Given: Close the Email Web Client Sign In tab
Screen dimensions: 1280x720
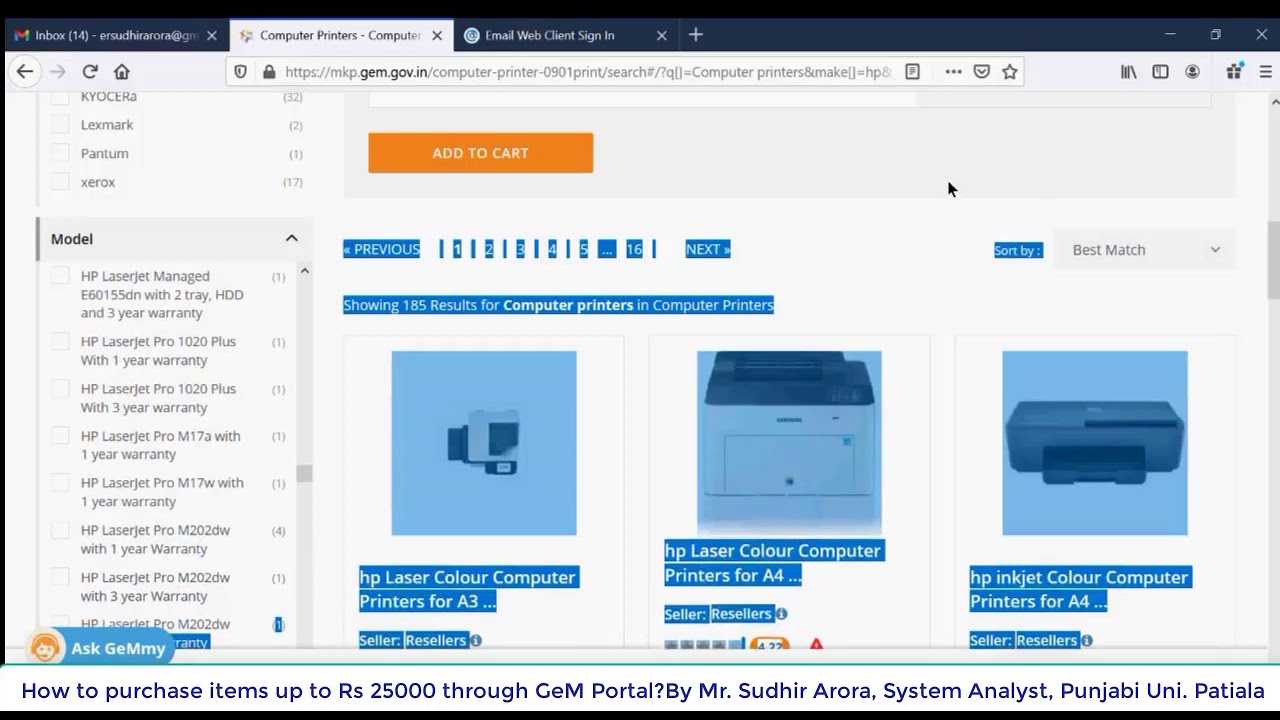Looking at the screenshot, I should tap(661, 35).
